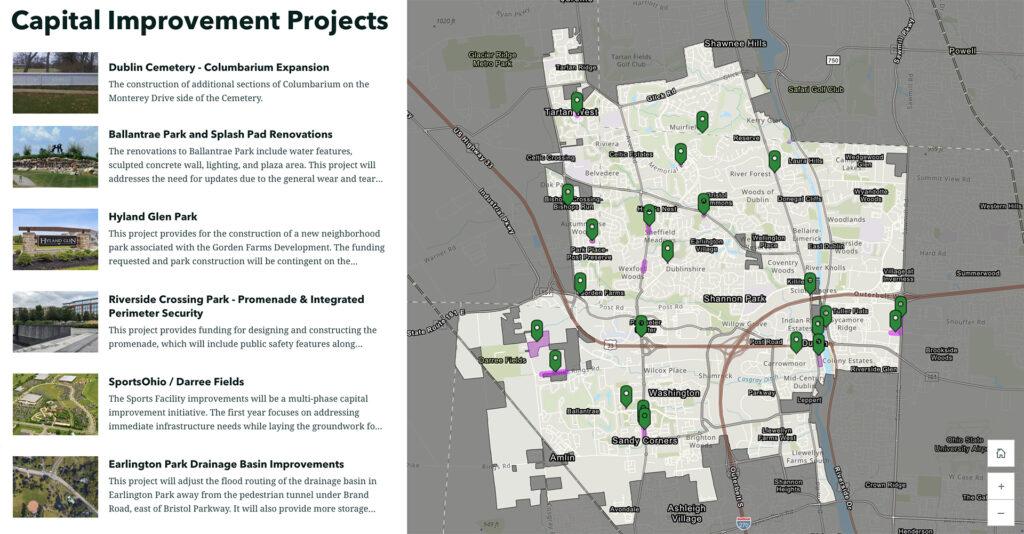
Task: Click the green pin at Bristol Commons
Action: click(x=703, y=202)
